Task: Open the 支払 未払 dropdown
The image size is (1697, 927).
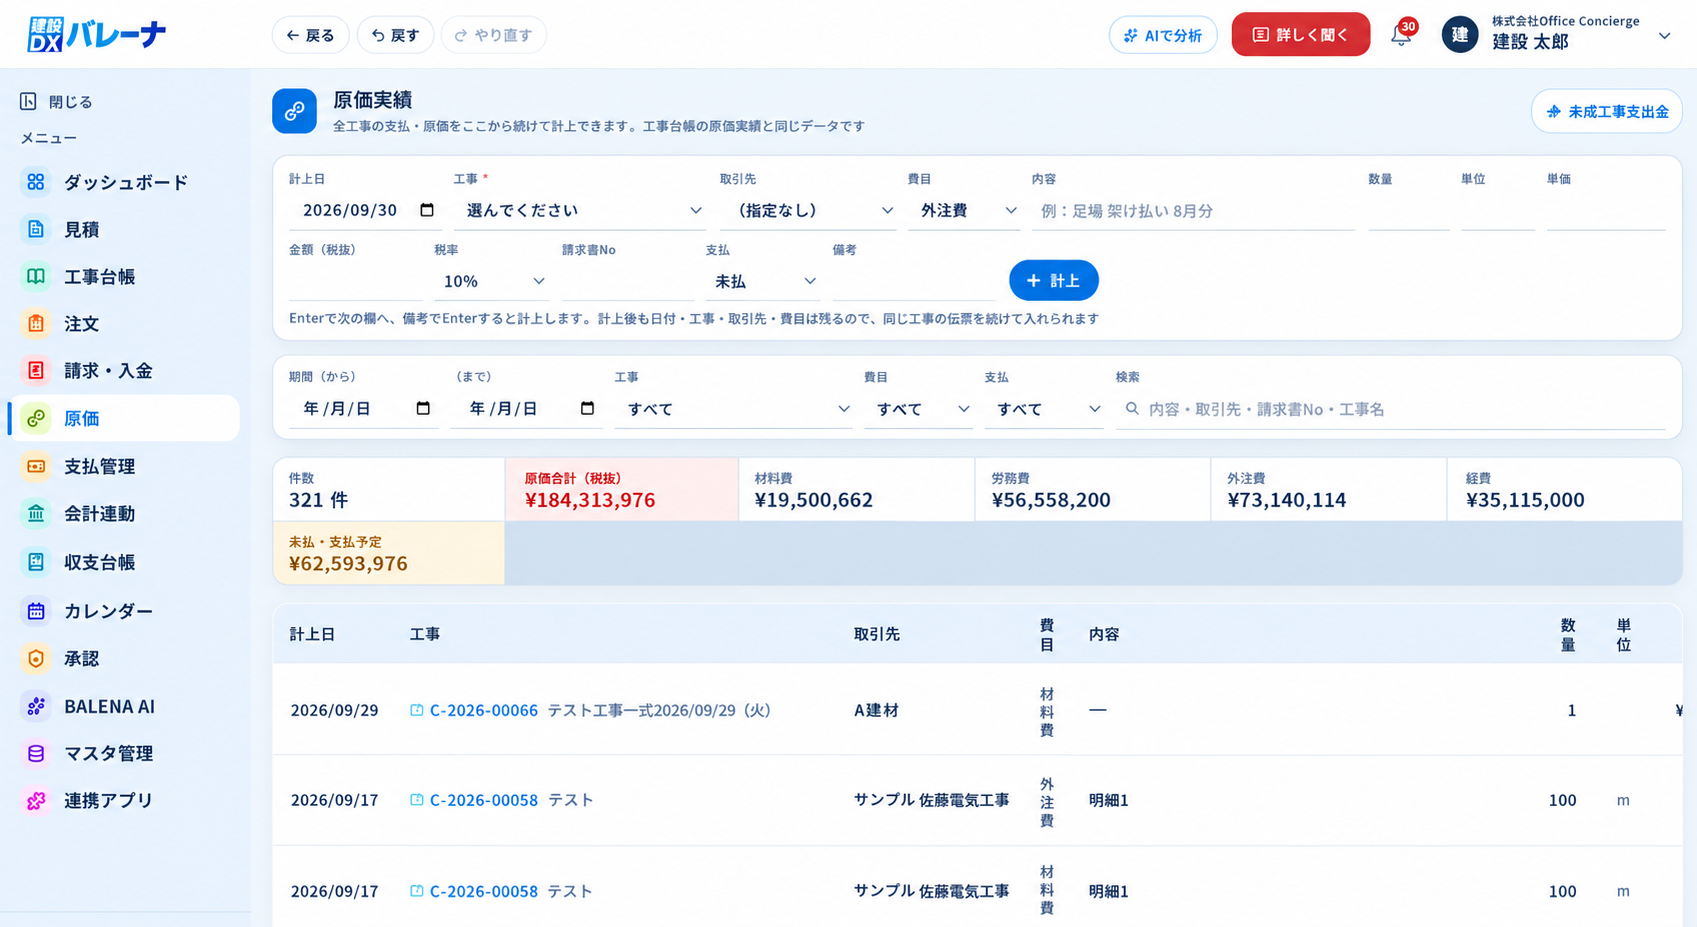Action: coord(762,281)
